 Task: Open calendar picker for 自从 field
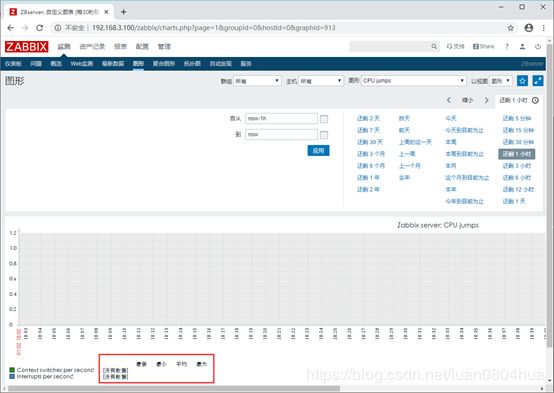point(324,119)
